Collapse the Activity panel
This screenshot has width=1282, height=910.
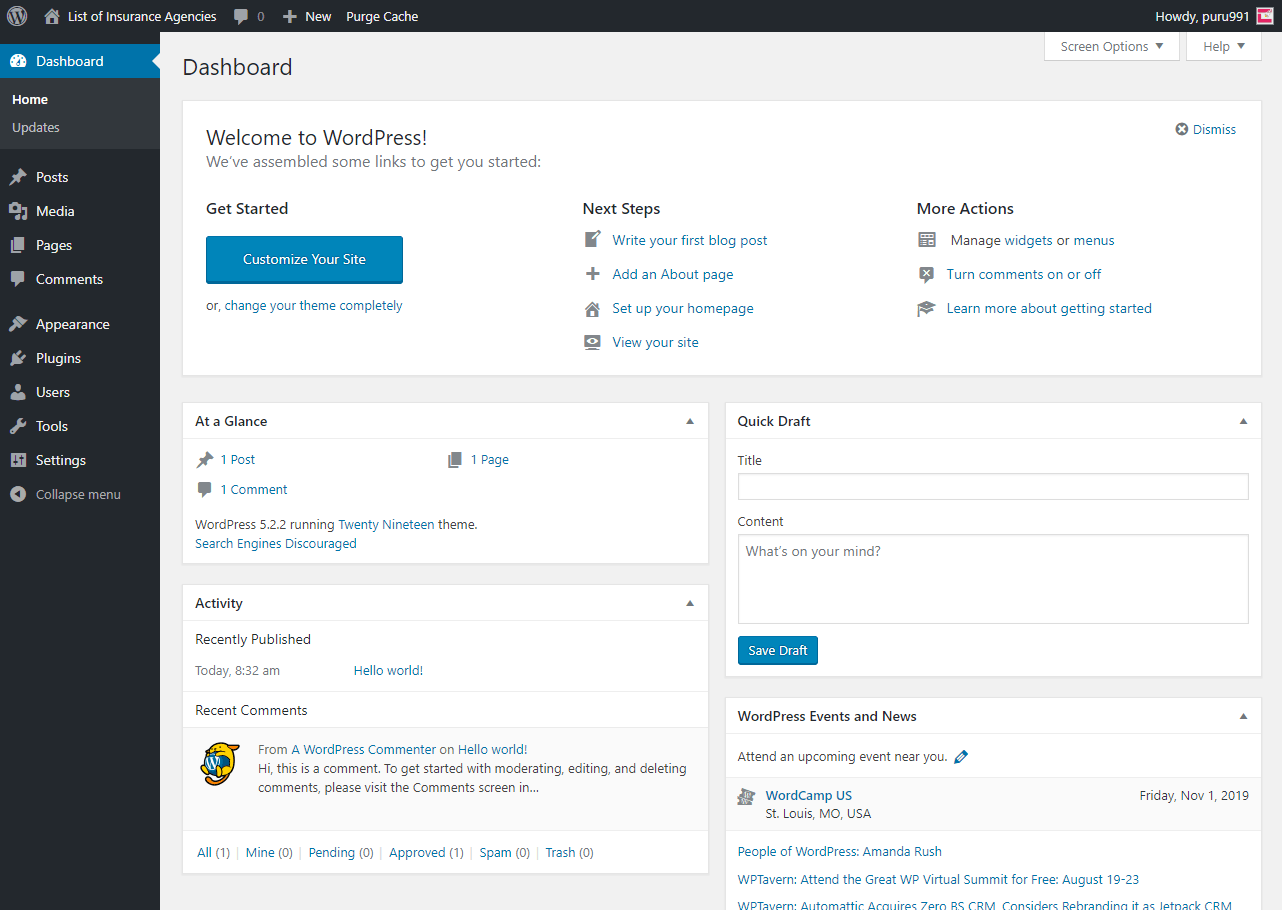click(690, 603)
